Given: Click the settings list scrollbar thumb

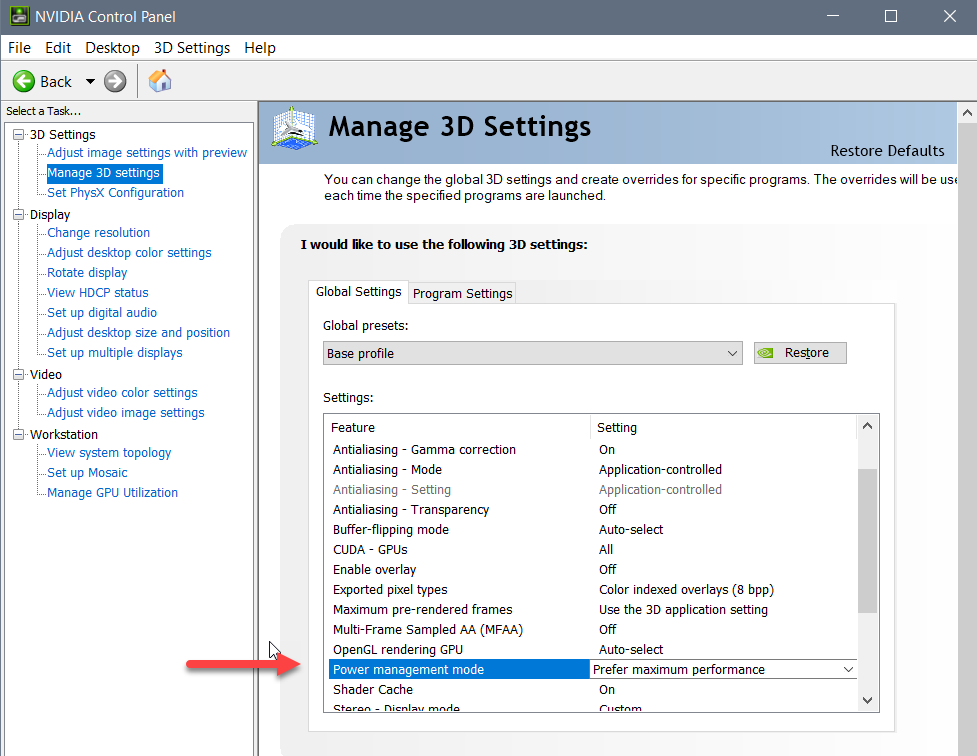Looking at the screenshot, I should pos(867,540).
